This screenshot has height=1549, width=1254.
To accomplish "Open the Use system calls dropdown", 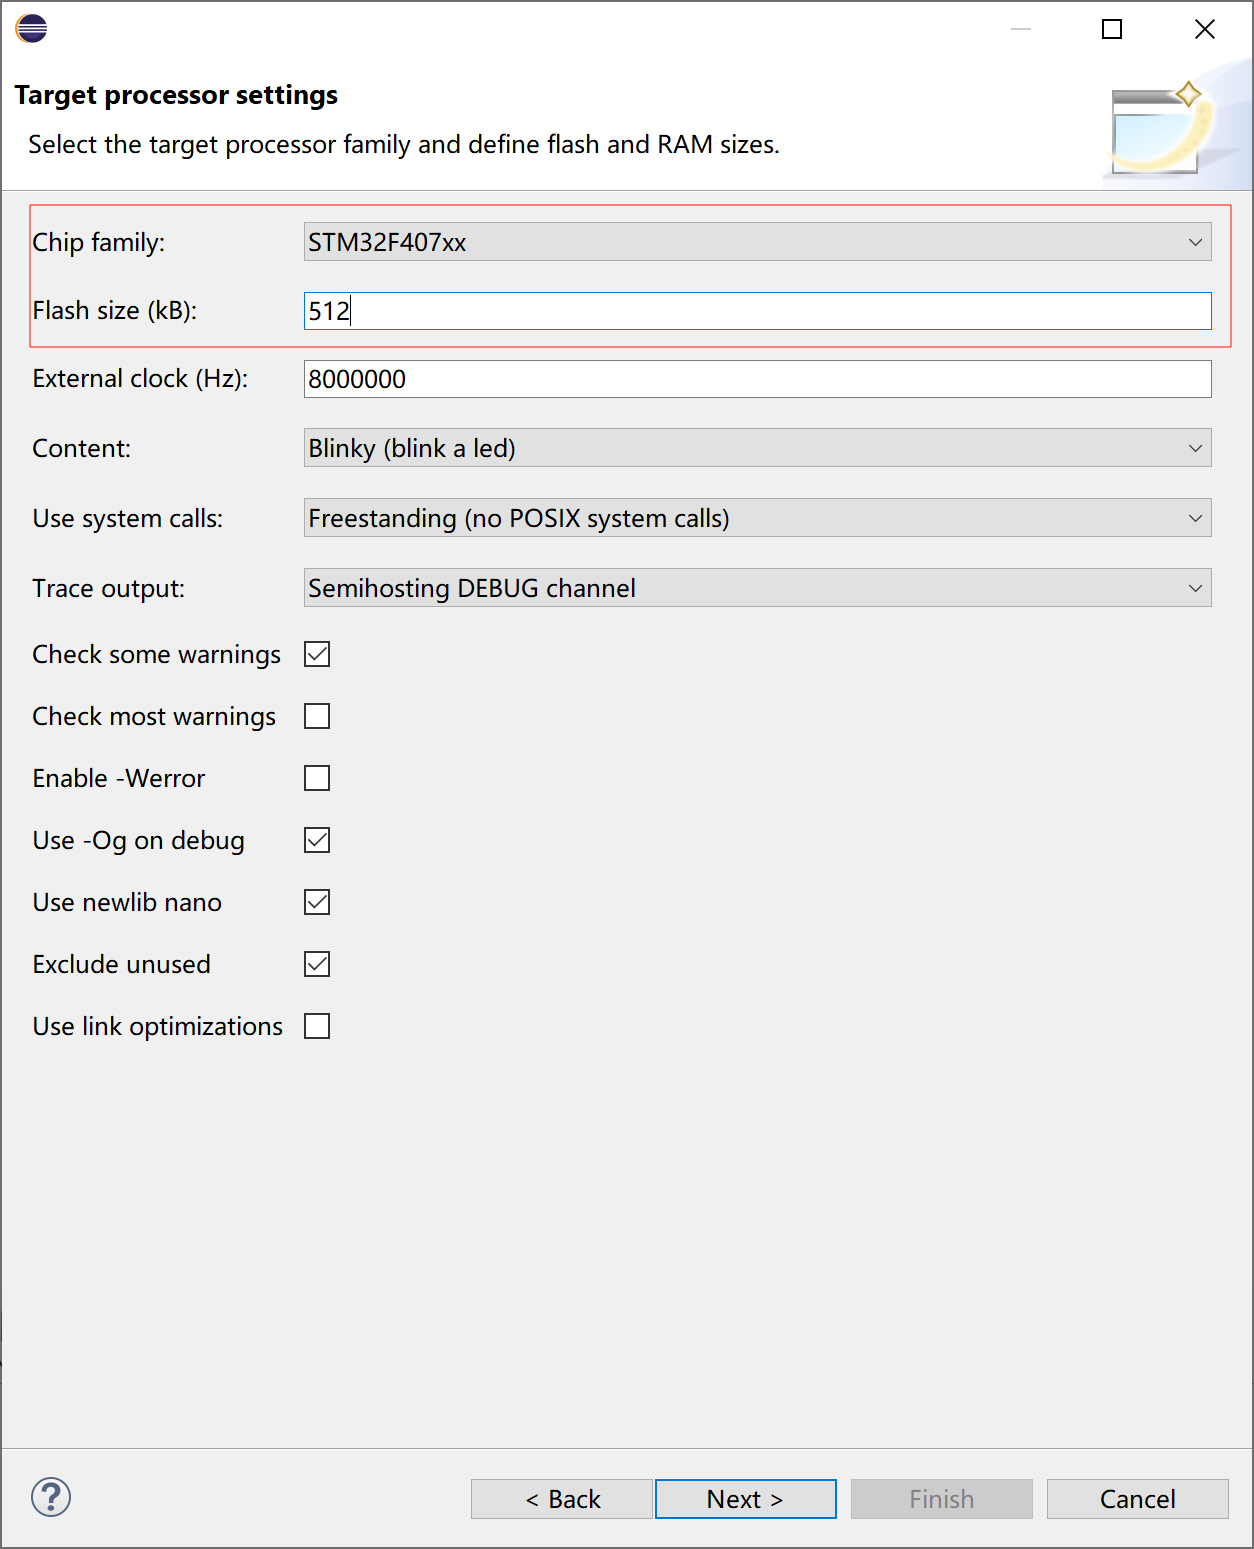I will tap(757, 518).
